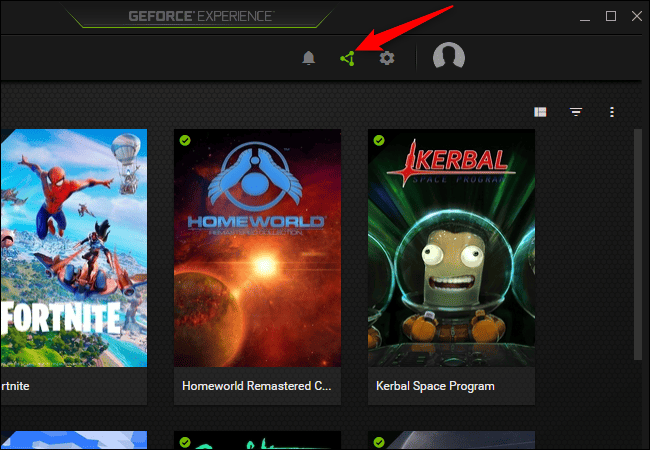Close the GeForce Experience window

(637, 16)
